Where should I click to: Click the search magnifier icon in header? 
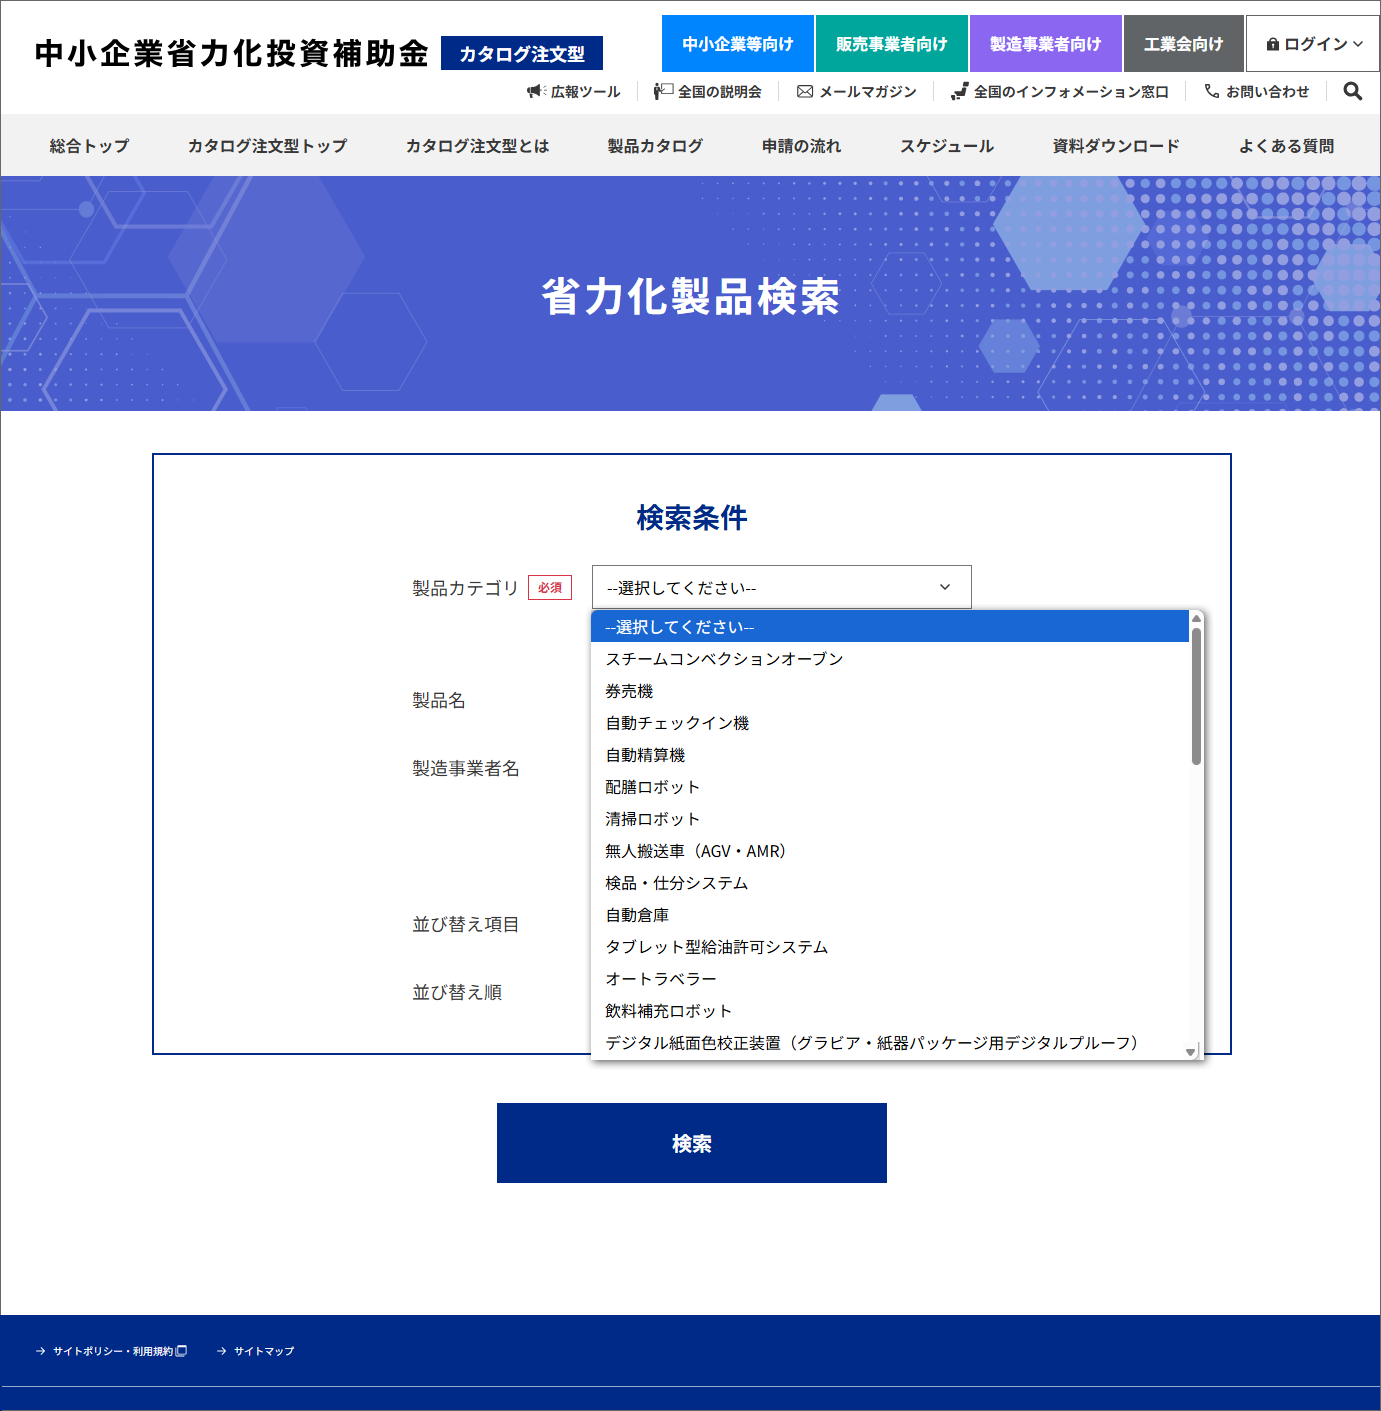[x=1353, y=91]
